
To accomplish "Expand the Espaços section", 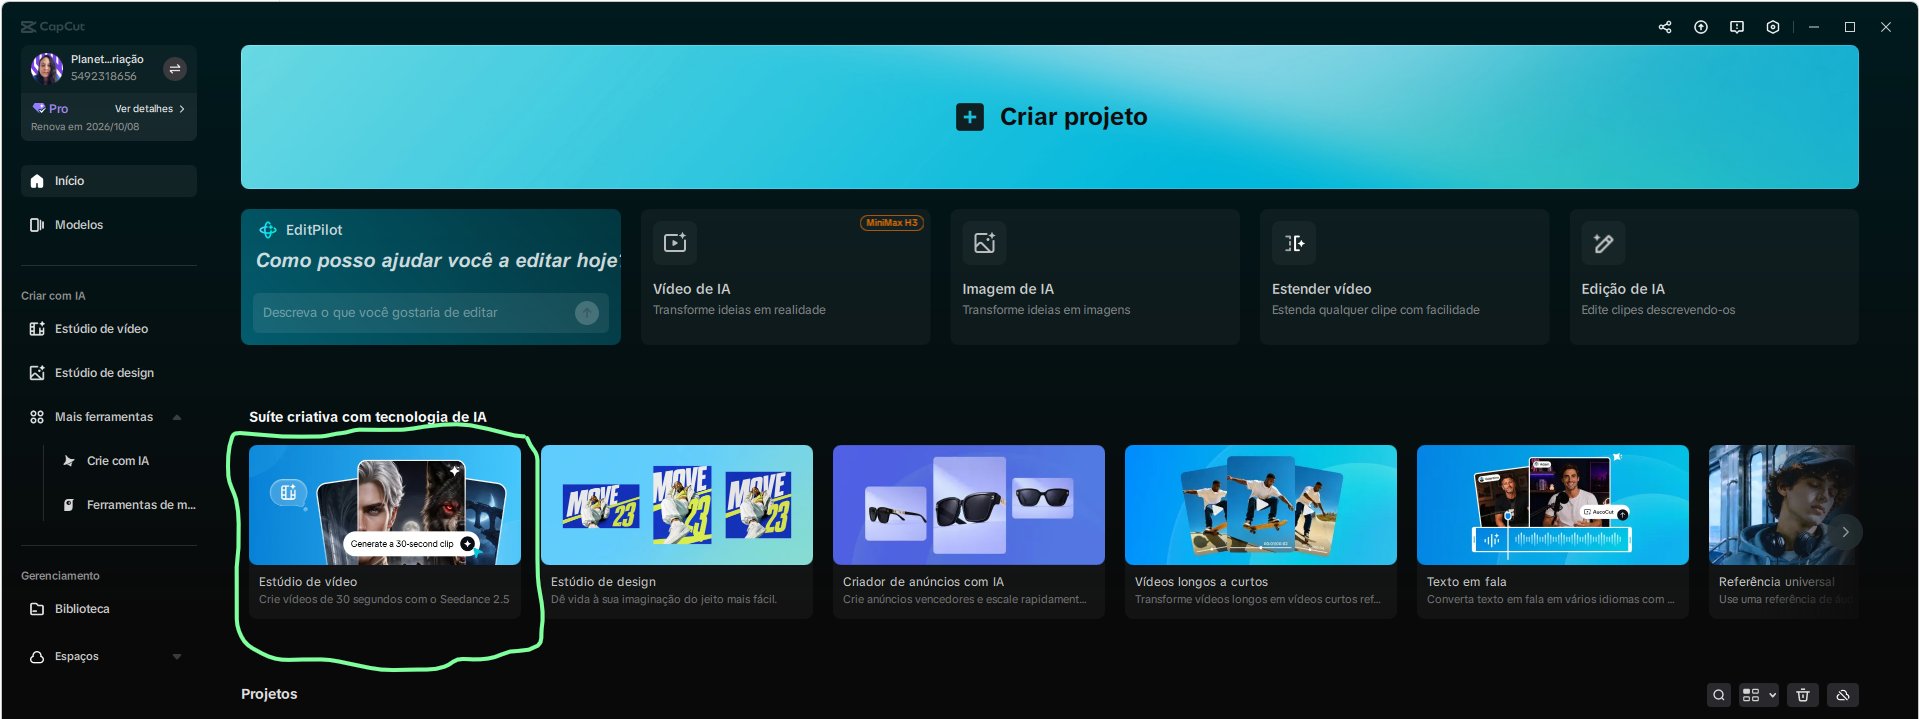I will (177, 657).
